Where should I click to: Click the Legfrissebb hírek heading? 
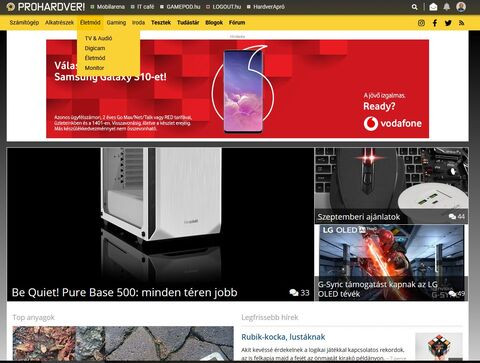(x=270, y=317)
